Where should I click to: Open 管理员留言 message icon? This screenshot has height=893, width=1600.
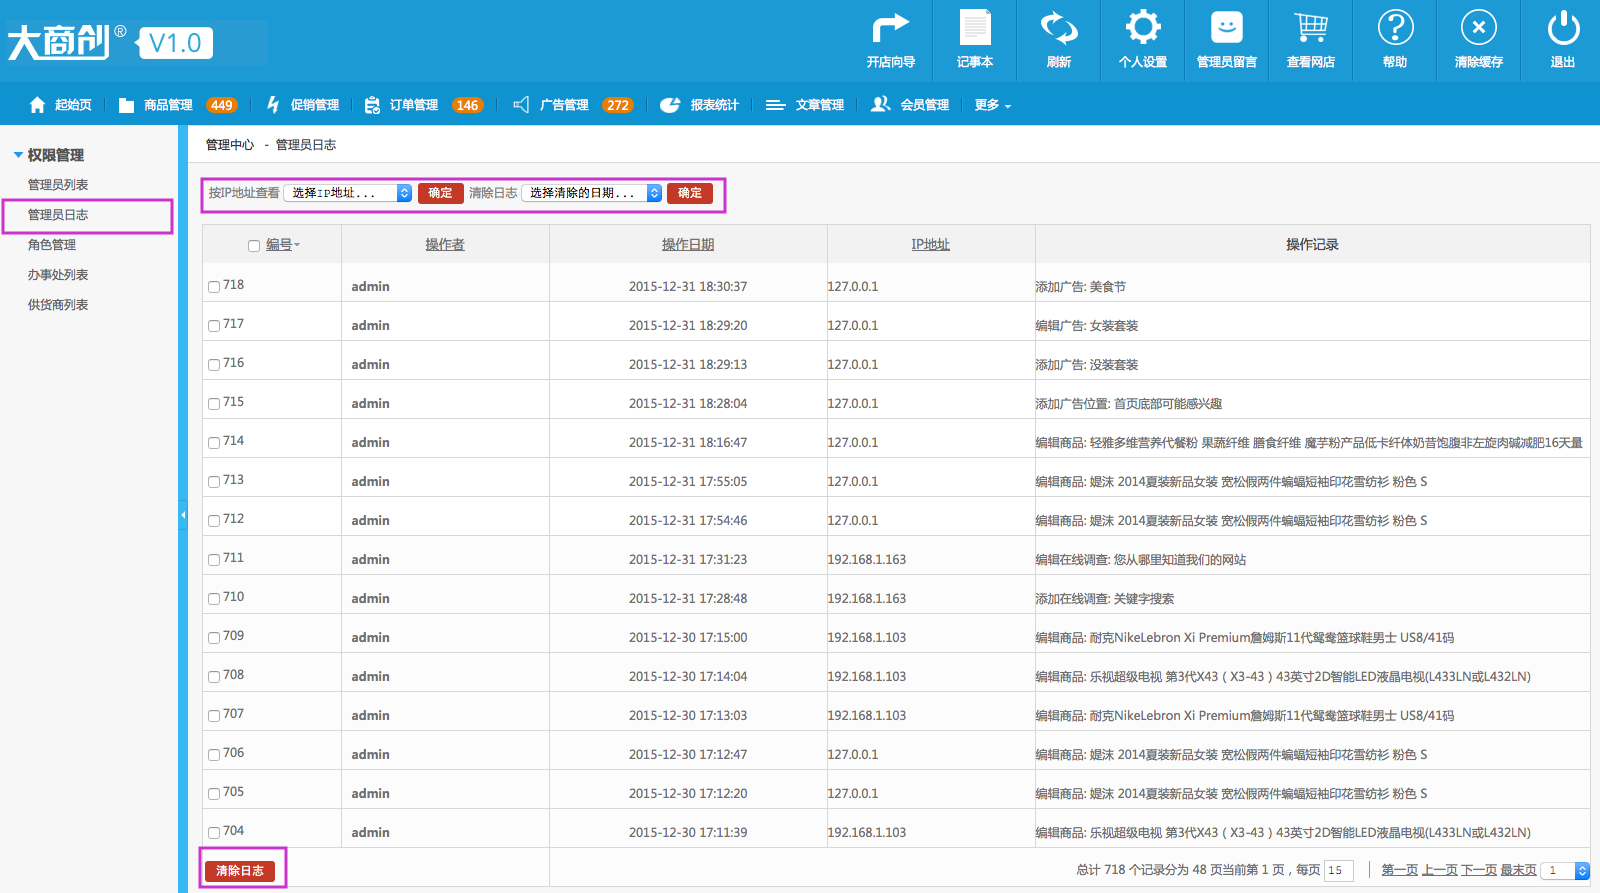click(x=1227, y=28)
